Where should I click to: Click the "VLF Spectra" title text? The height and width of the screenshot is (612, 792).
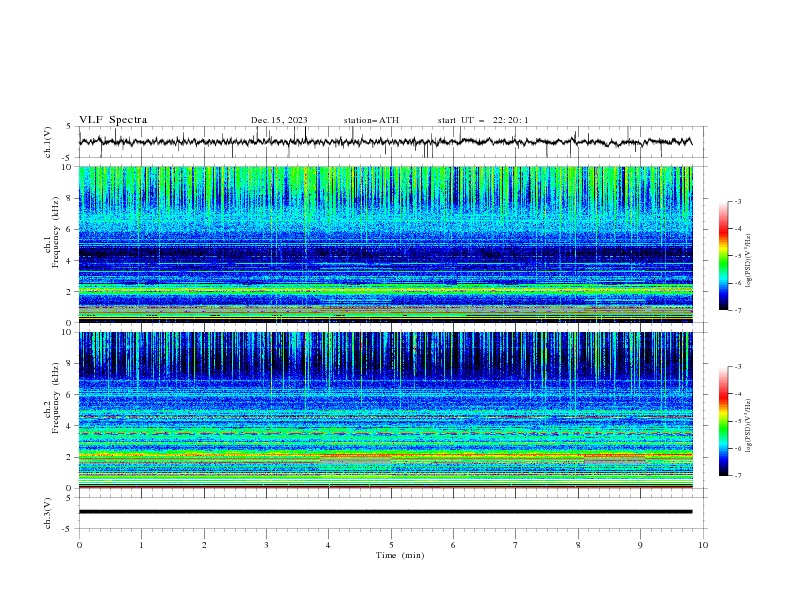coord(113,120)
